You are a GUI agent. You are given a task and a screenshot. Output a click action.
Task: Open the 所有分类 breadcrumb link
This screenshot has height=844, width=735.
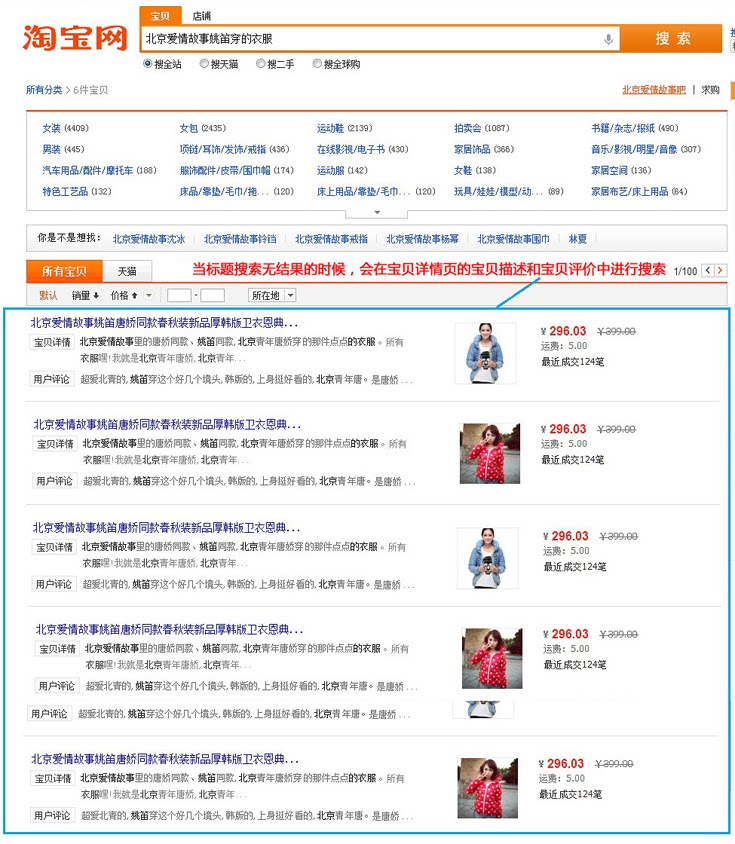[44, 90]
